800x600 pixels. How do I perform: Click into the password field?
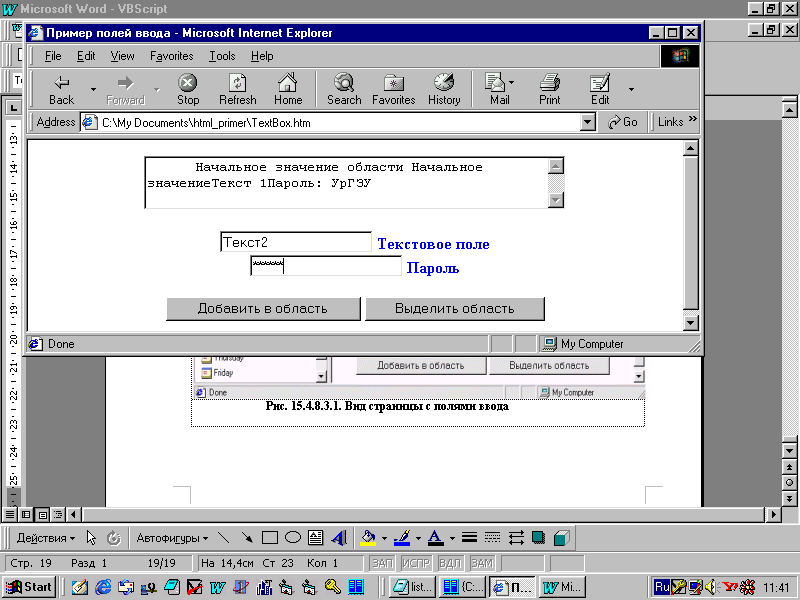[x=326, y=266]
